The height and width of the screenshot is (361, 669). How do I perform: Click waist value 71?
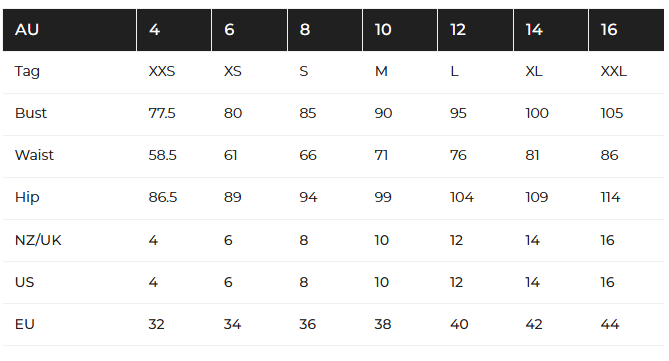click(400, 155)
